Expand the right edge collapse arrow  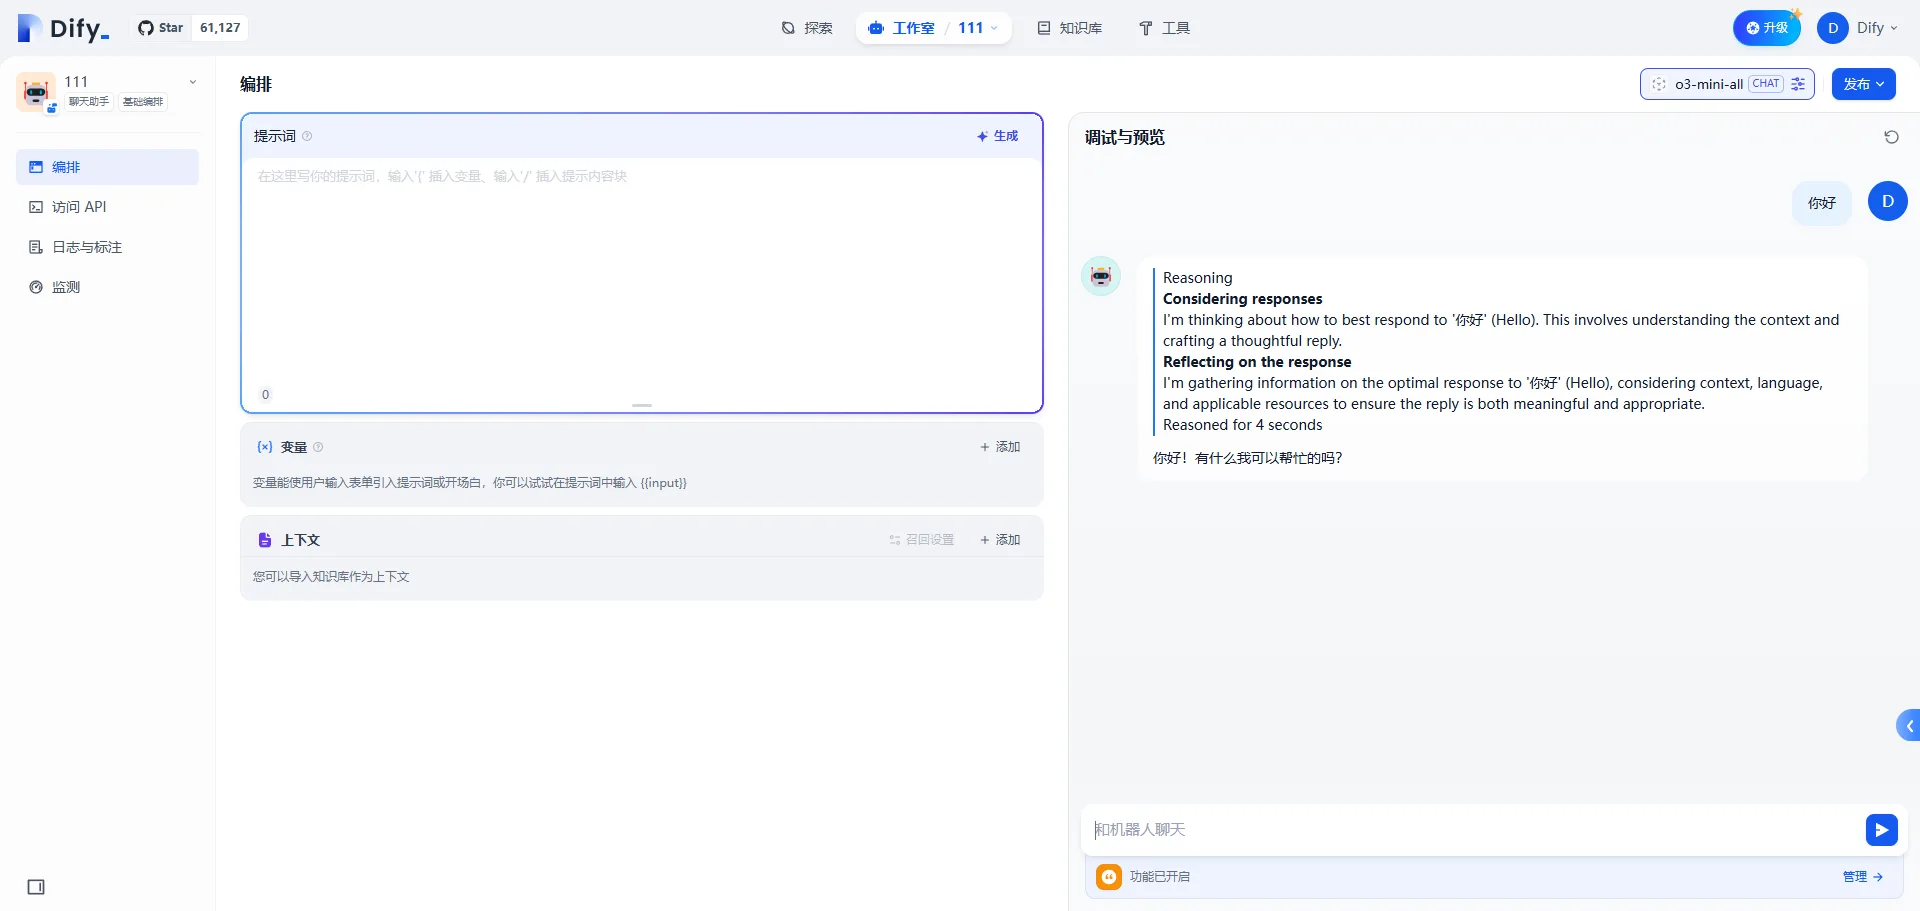pyautogui.click(x=1908, y=726)
